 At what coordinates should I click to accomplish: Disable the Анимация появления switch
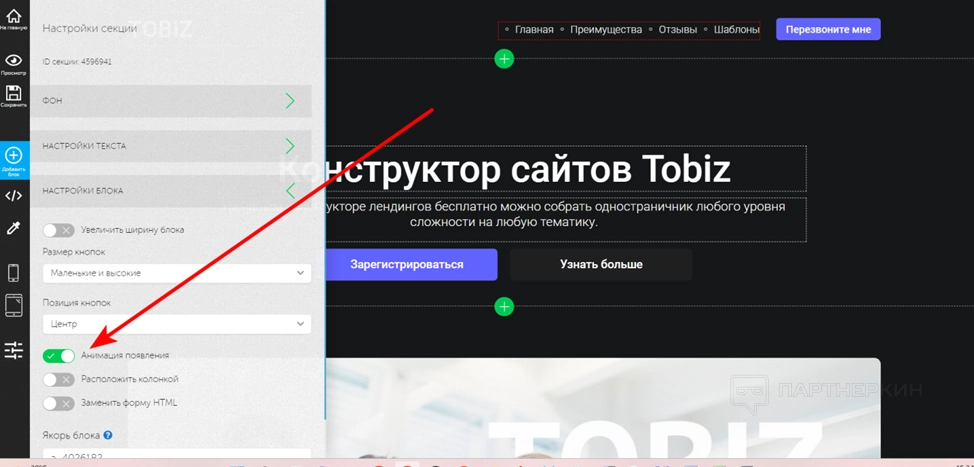pyautogui.click(x=59, y=356)
